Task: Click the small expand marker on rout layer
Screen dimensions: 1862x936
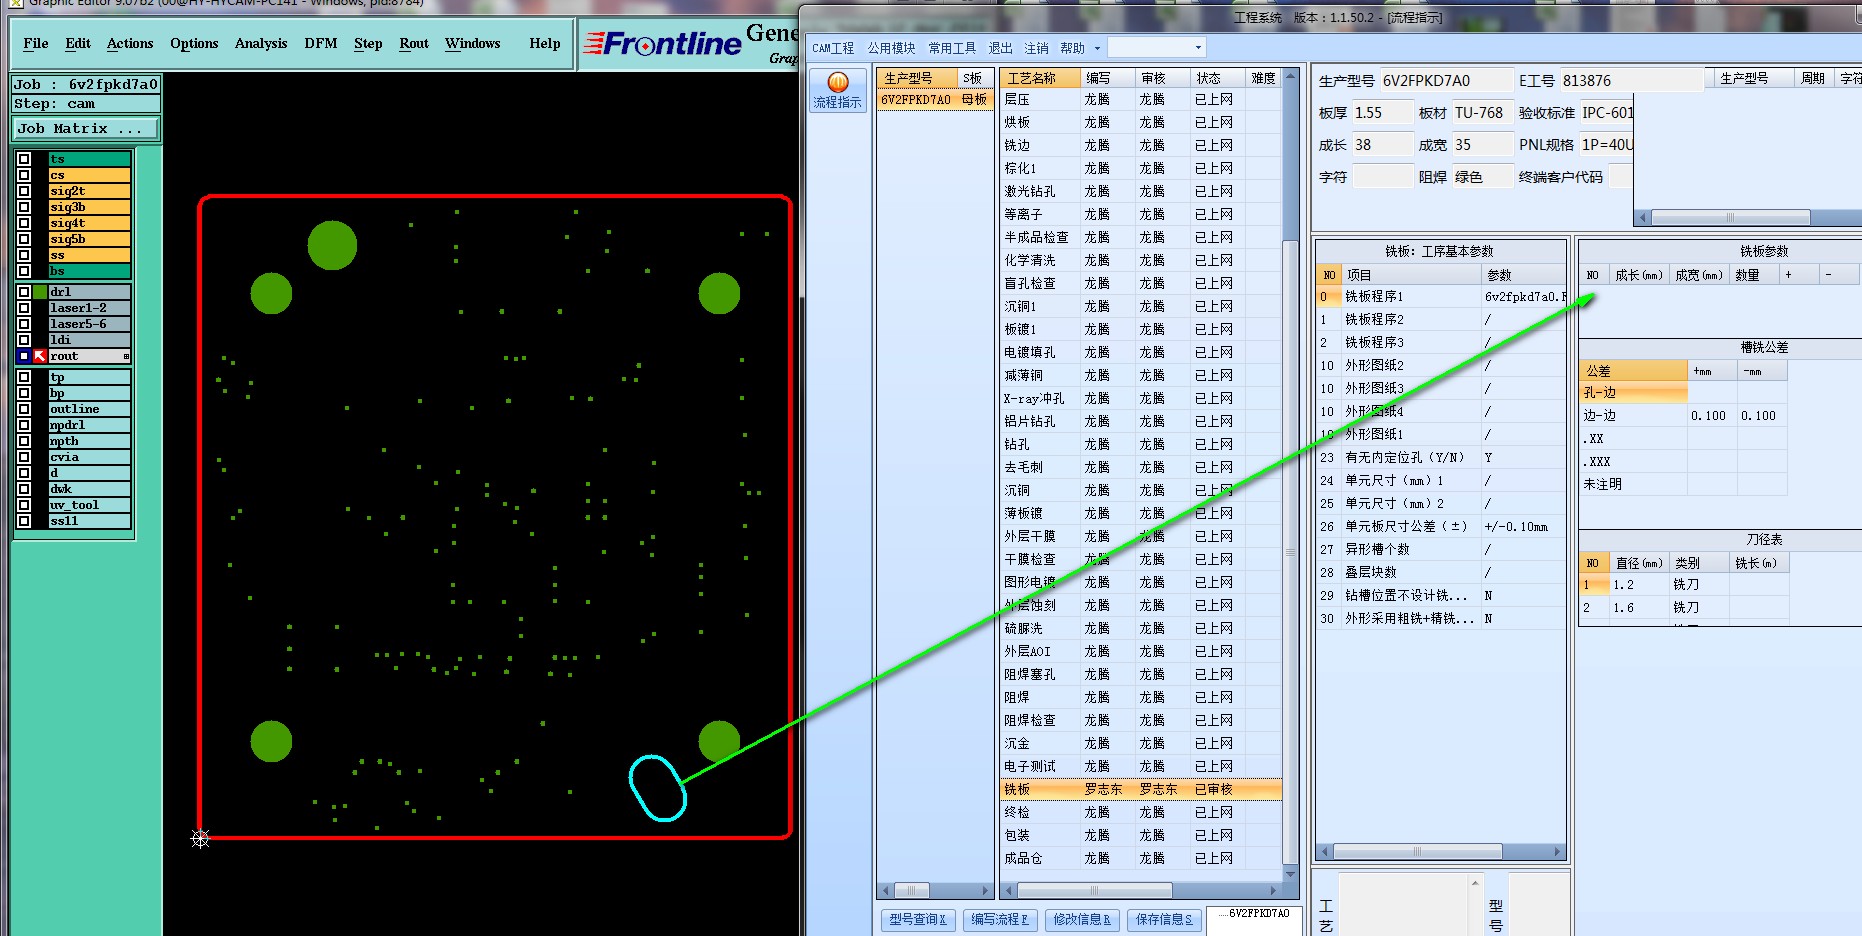Action: click(x=126, y=356)
